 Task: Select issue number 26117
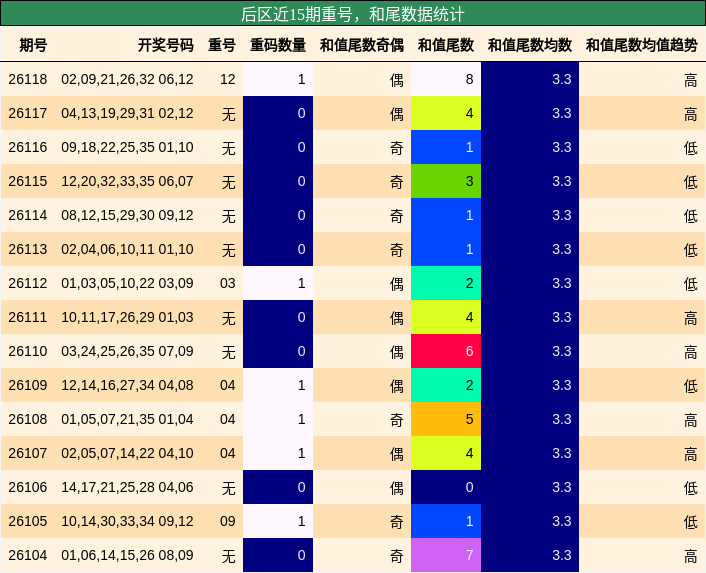point(27,113)
